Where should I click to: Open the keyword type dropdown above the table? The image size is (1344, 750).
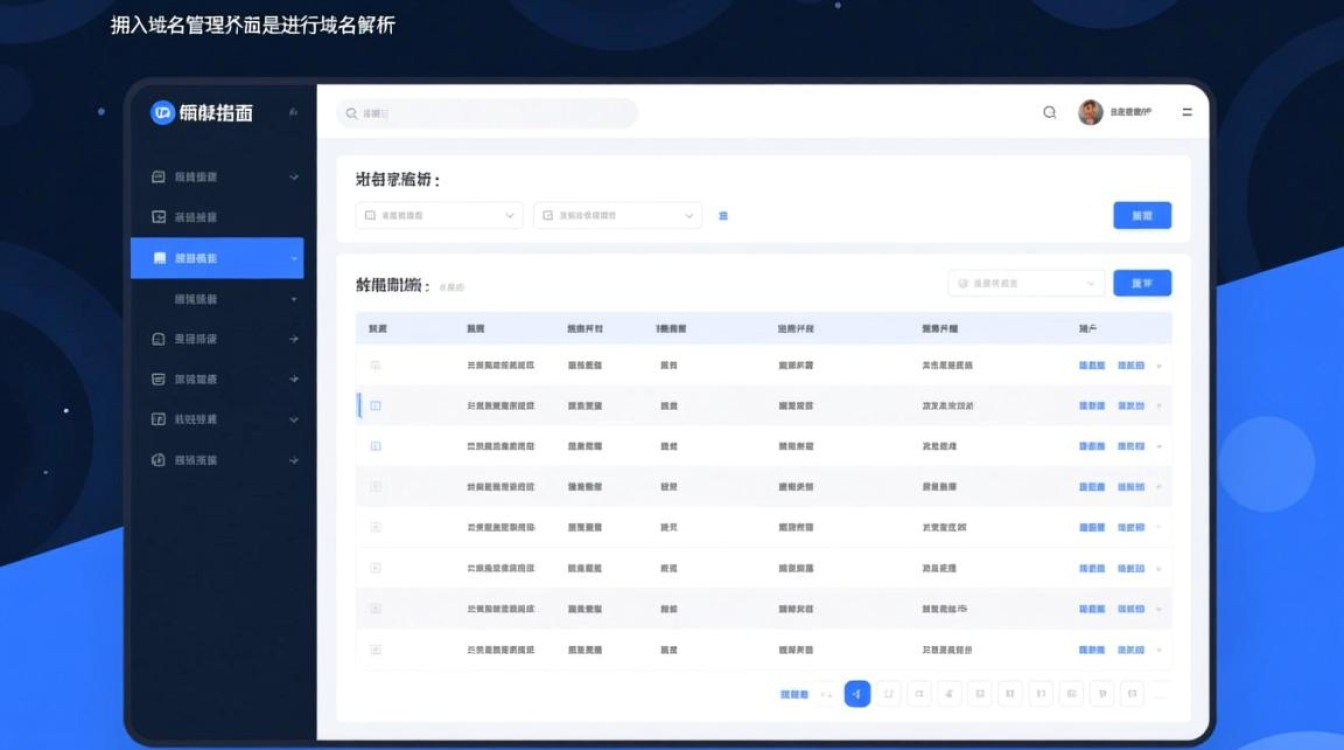coord(1026,283)
